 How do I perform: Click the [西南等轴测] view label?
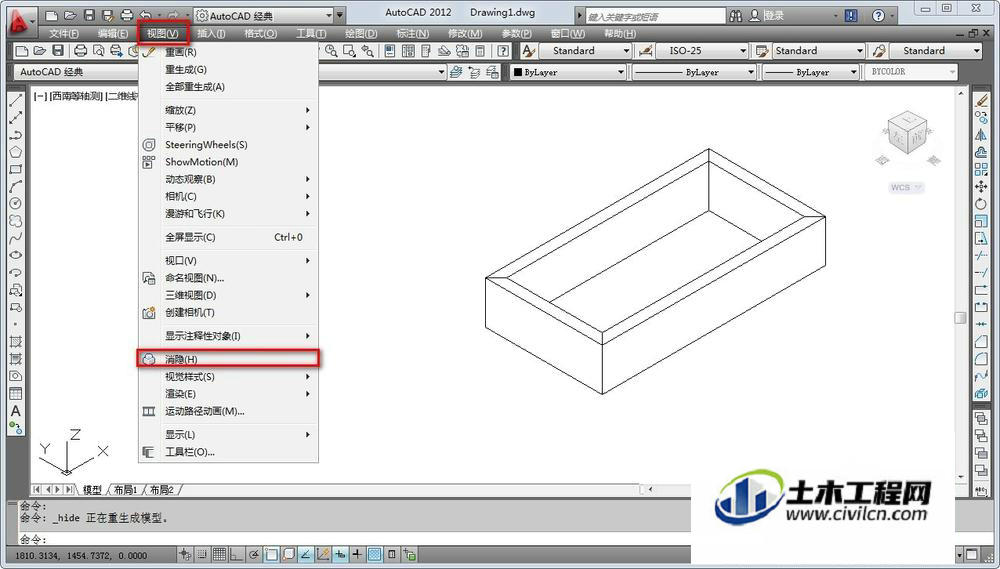(x=77, y=96)
